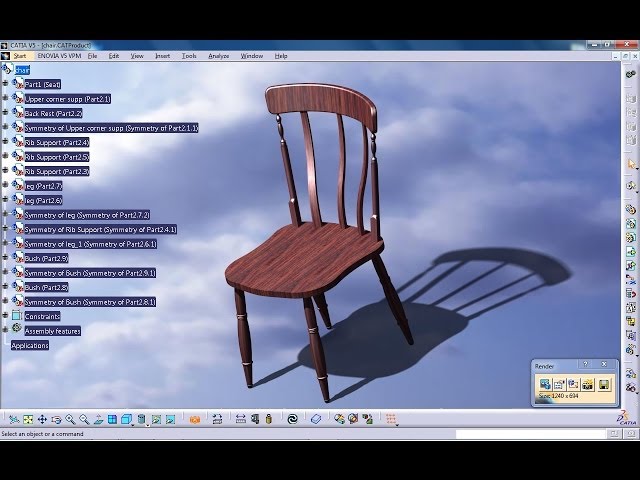Open the ENOVIA V5 VPM menu
Image resolution: width=640 pixels, height=480 pixels.
pos(60,56)
